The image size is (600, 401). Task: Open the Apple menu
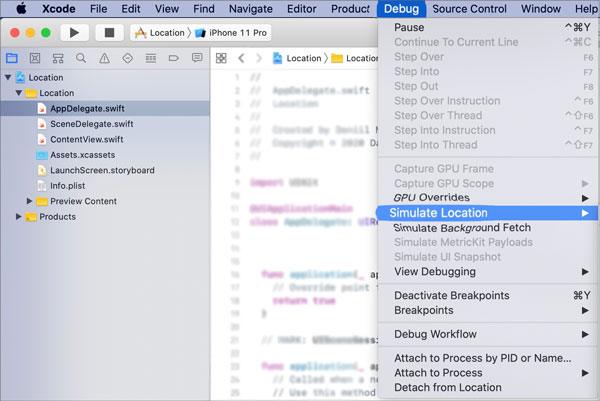point(21,8)
